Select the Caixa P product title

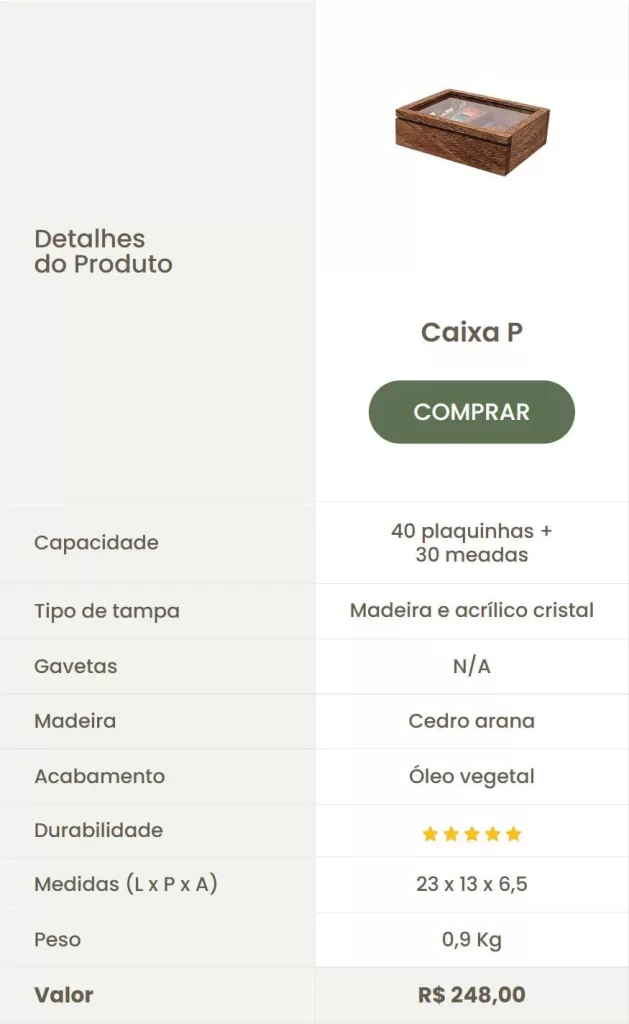point(471,332)
